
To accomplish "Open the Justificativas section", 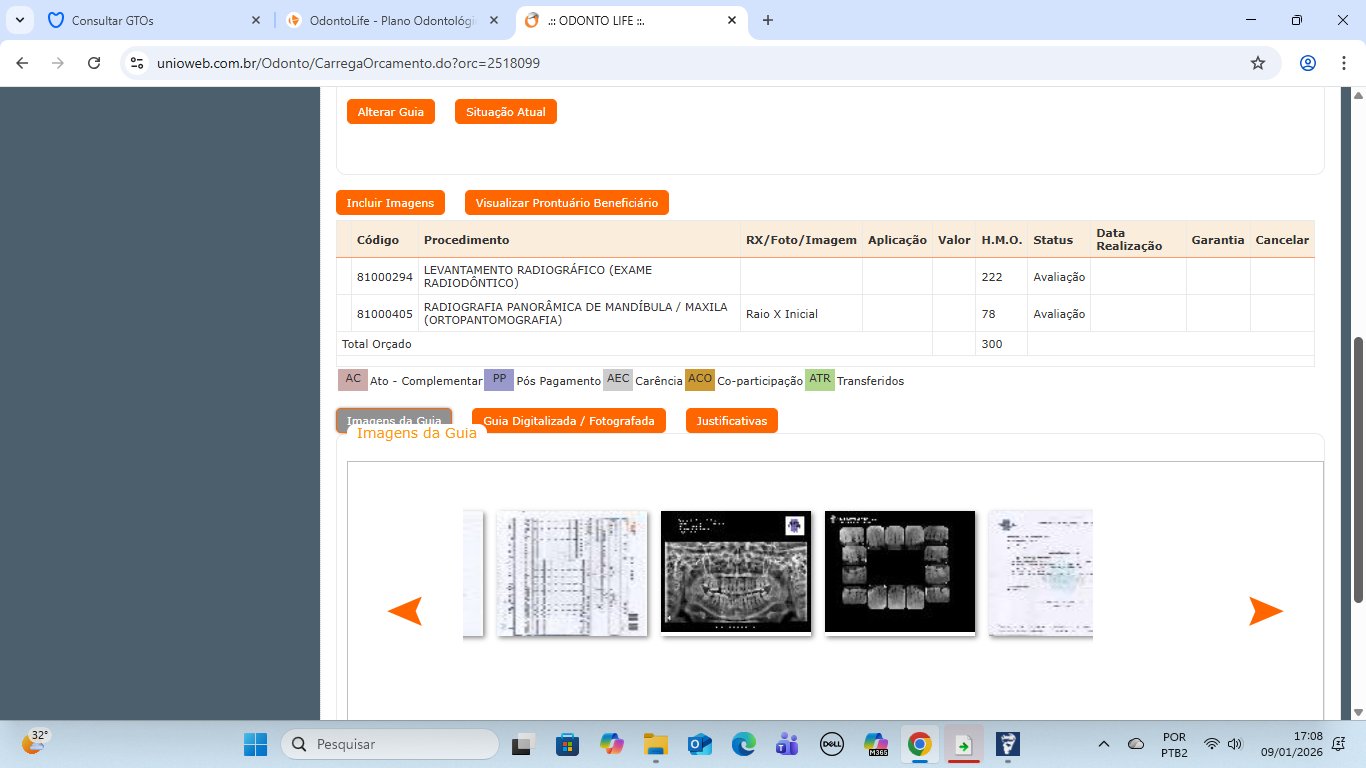I will (x=731, y=421).
